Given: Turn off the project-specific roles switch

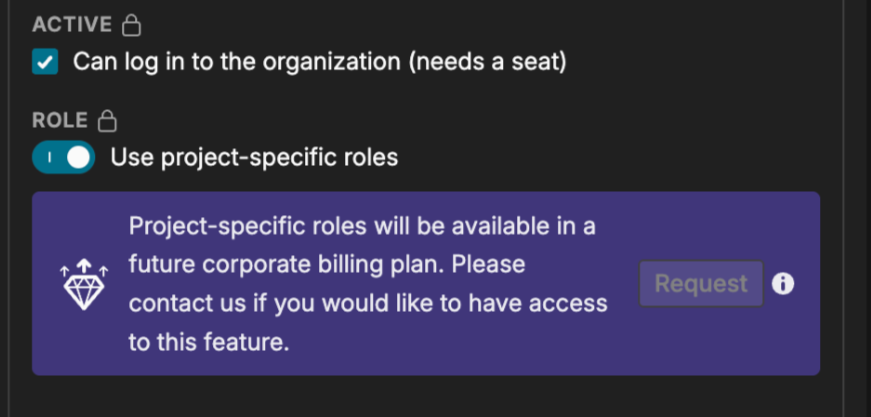Looking at the screenshot, I should [x=63, y=157].
